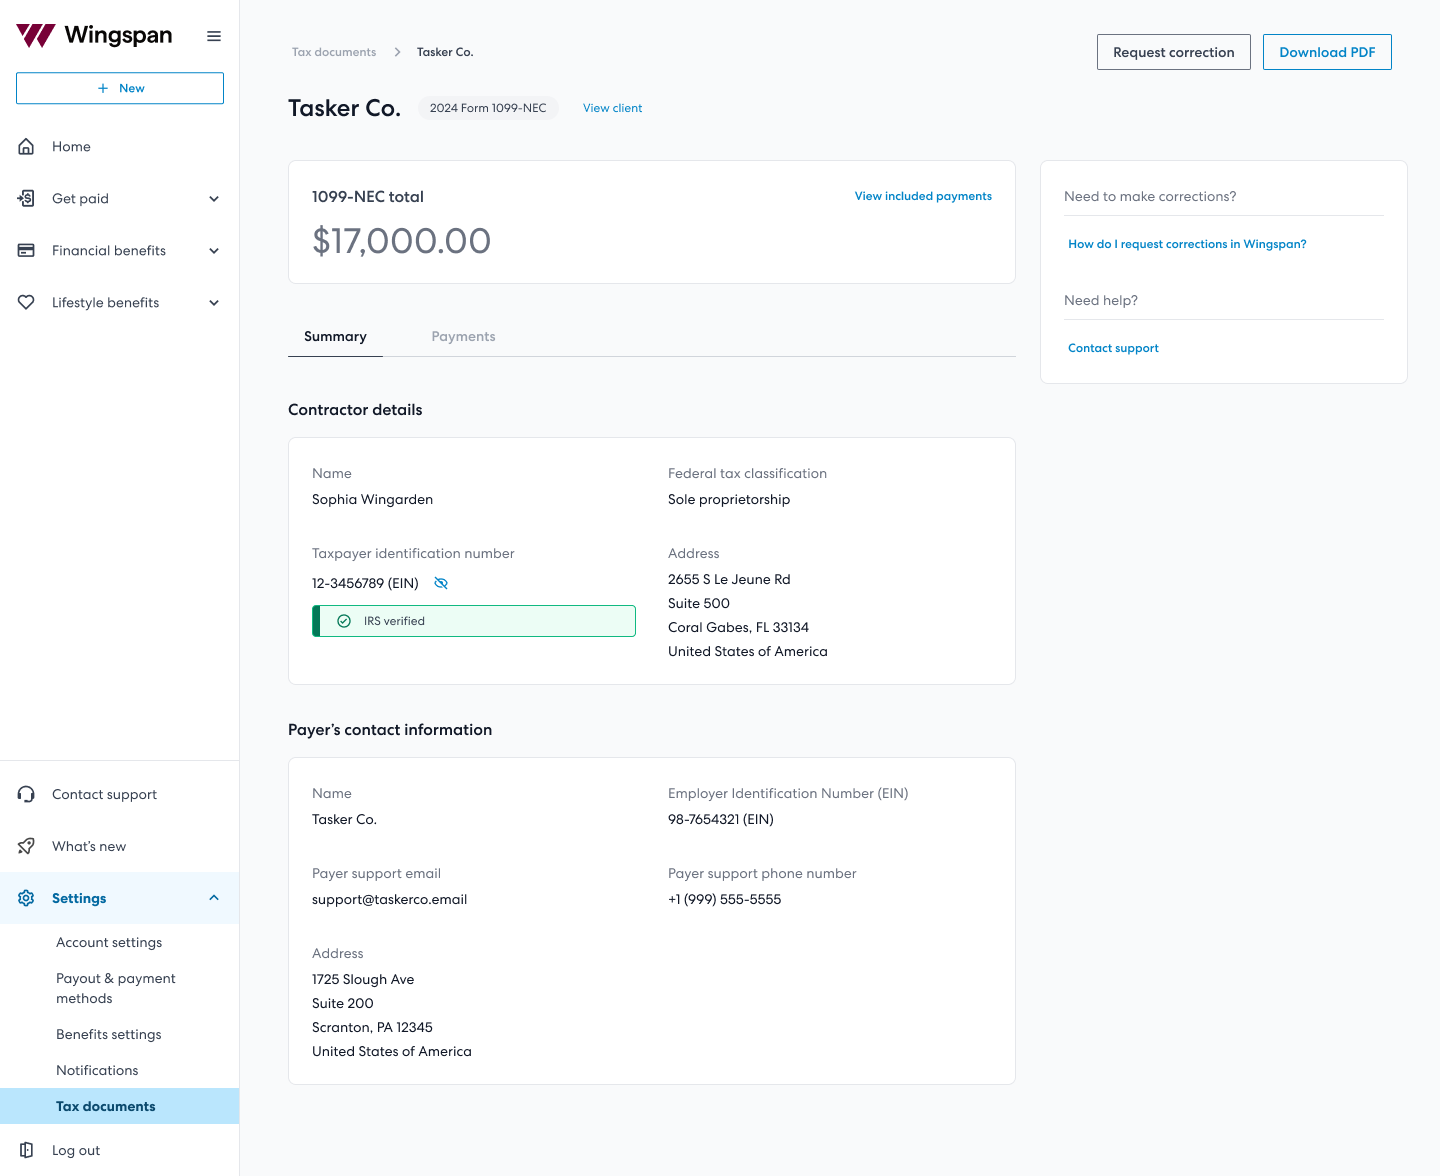Click the Home house icon
This screenshot has width=1440, height=1176.
point(26,146)
